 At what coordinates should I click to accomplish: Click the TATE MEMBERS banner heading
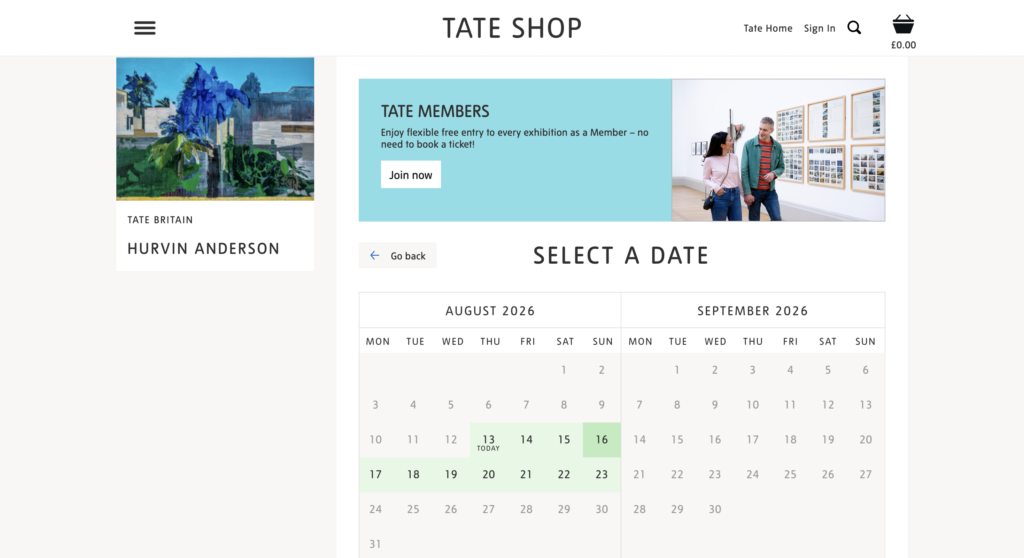tap(435, 111)
